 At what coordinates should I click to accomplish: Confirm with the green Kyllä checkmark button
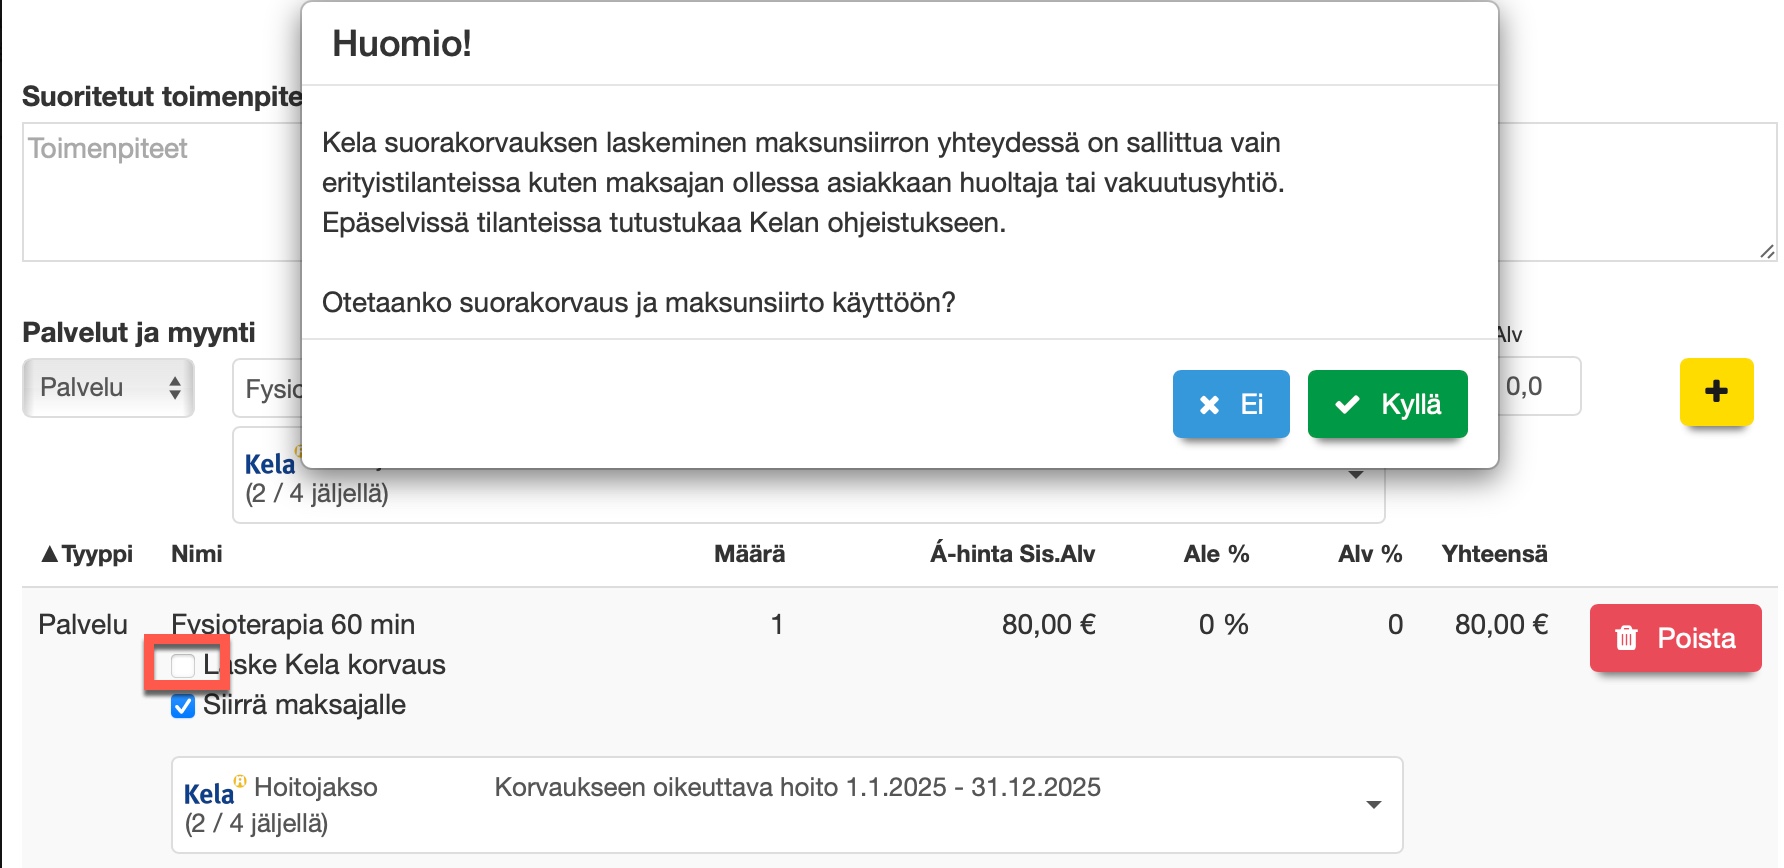[1387, 404]
